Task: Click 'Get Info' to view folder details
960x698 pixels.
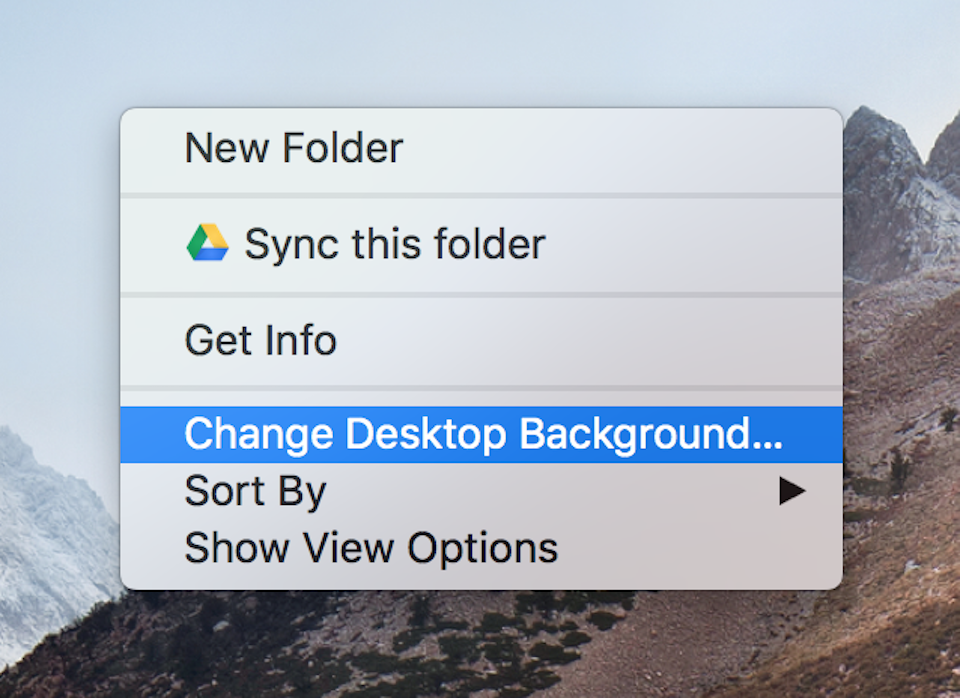Action: (x=260, y=340)
